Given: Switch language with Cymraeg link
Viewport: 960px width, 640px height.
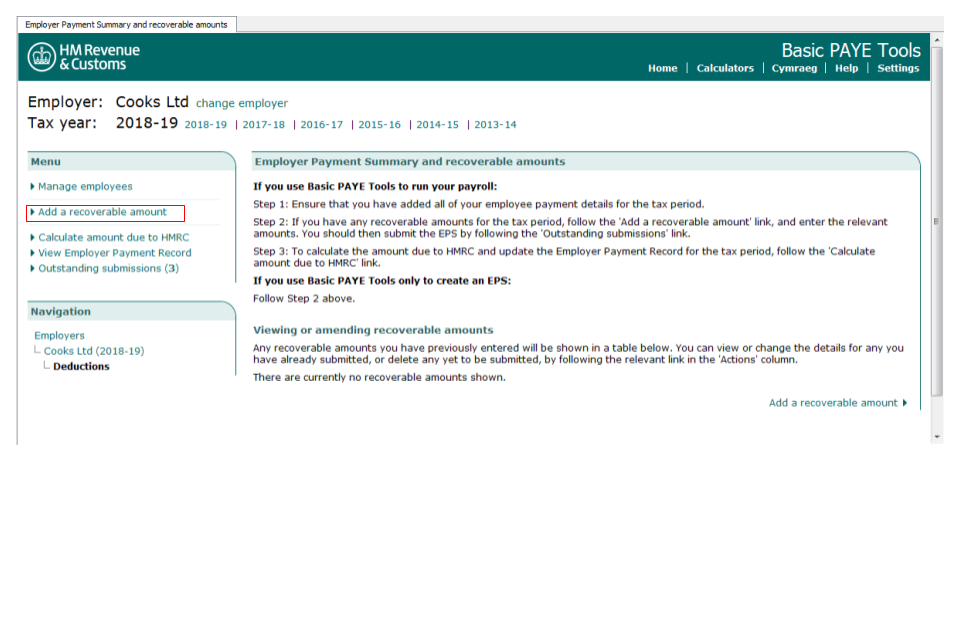Looking at the screenshot, I should point(794,68).
